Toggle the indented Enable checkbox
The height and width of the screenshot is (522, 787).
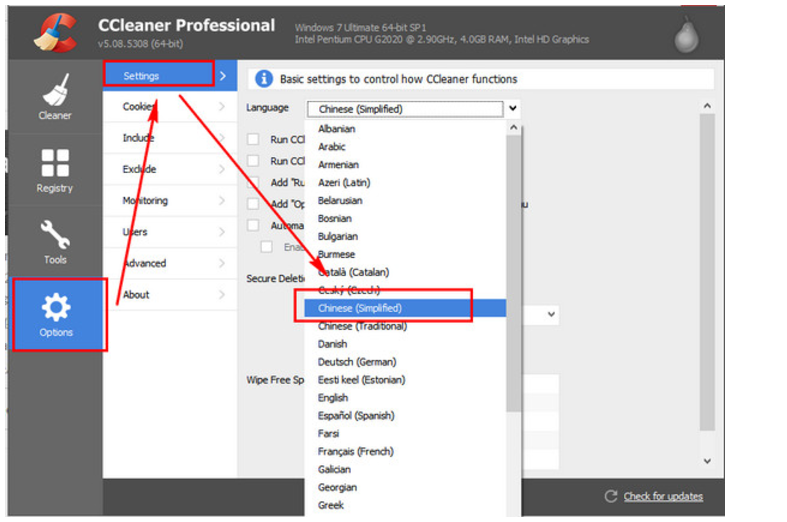click(267, 247)
